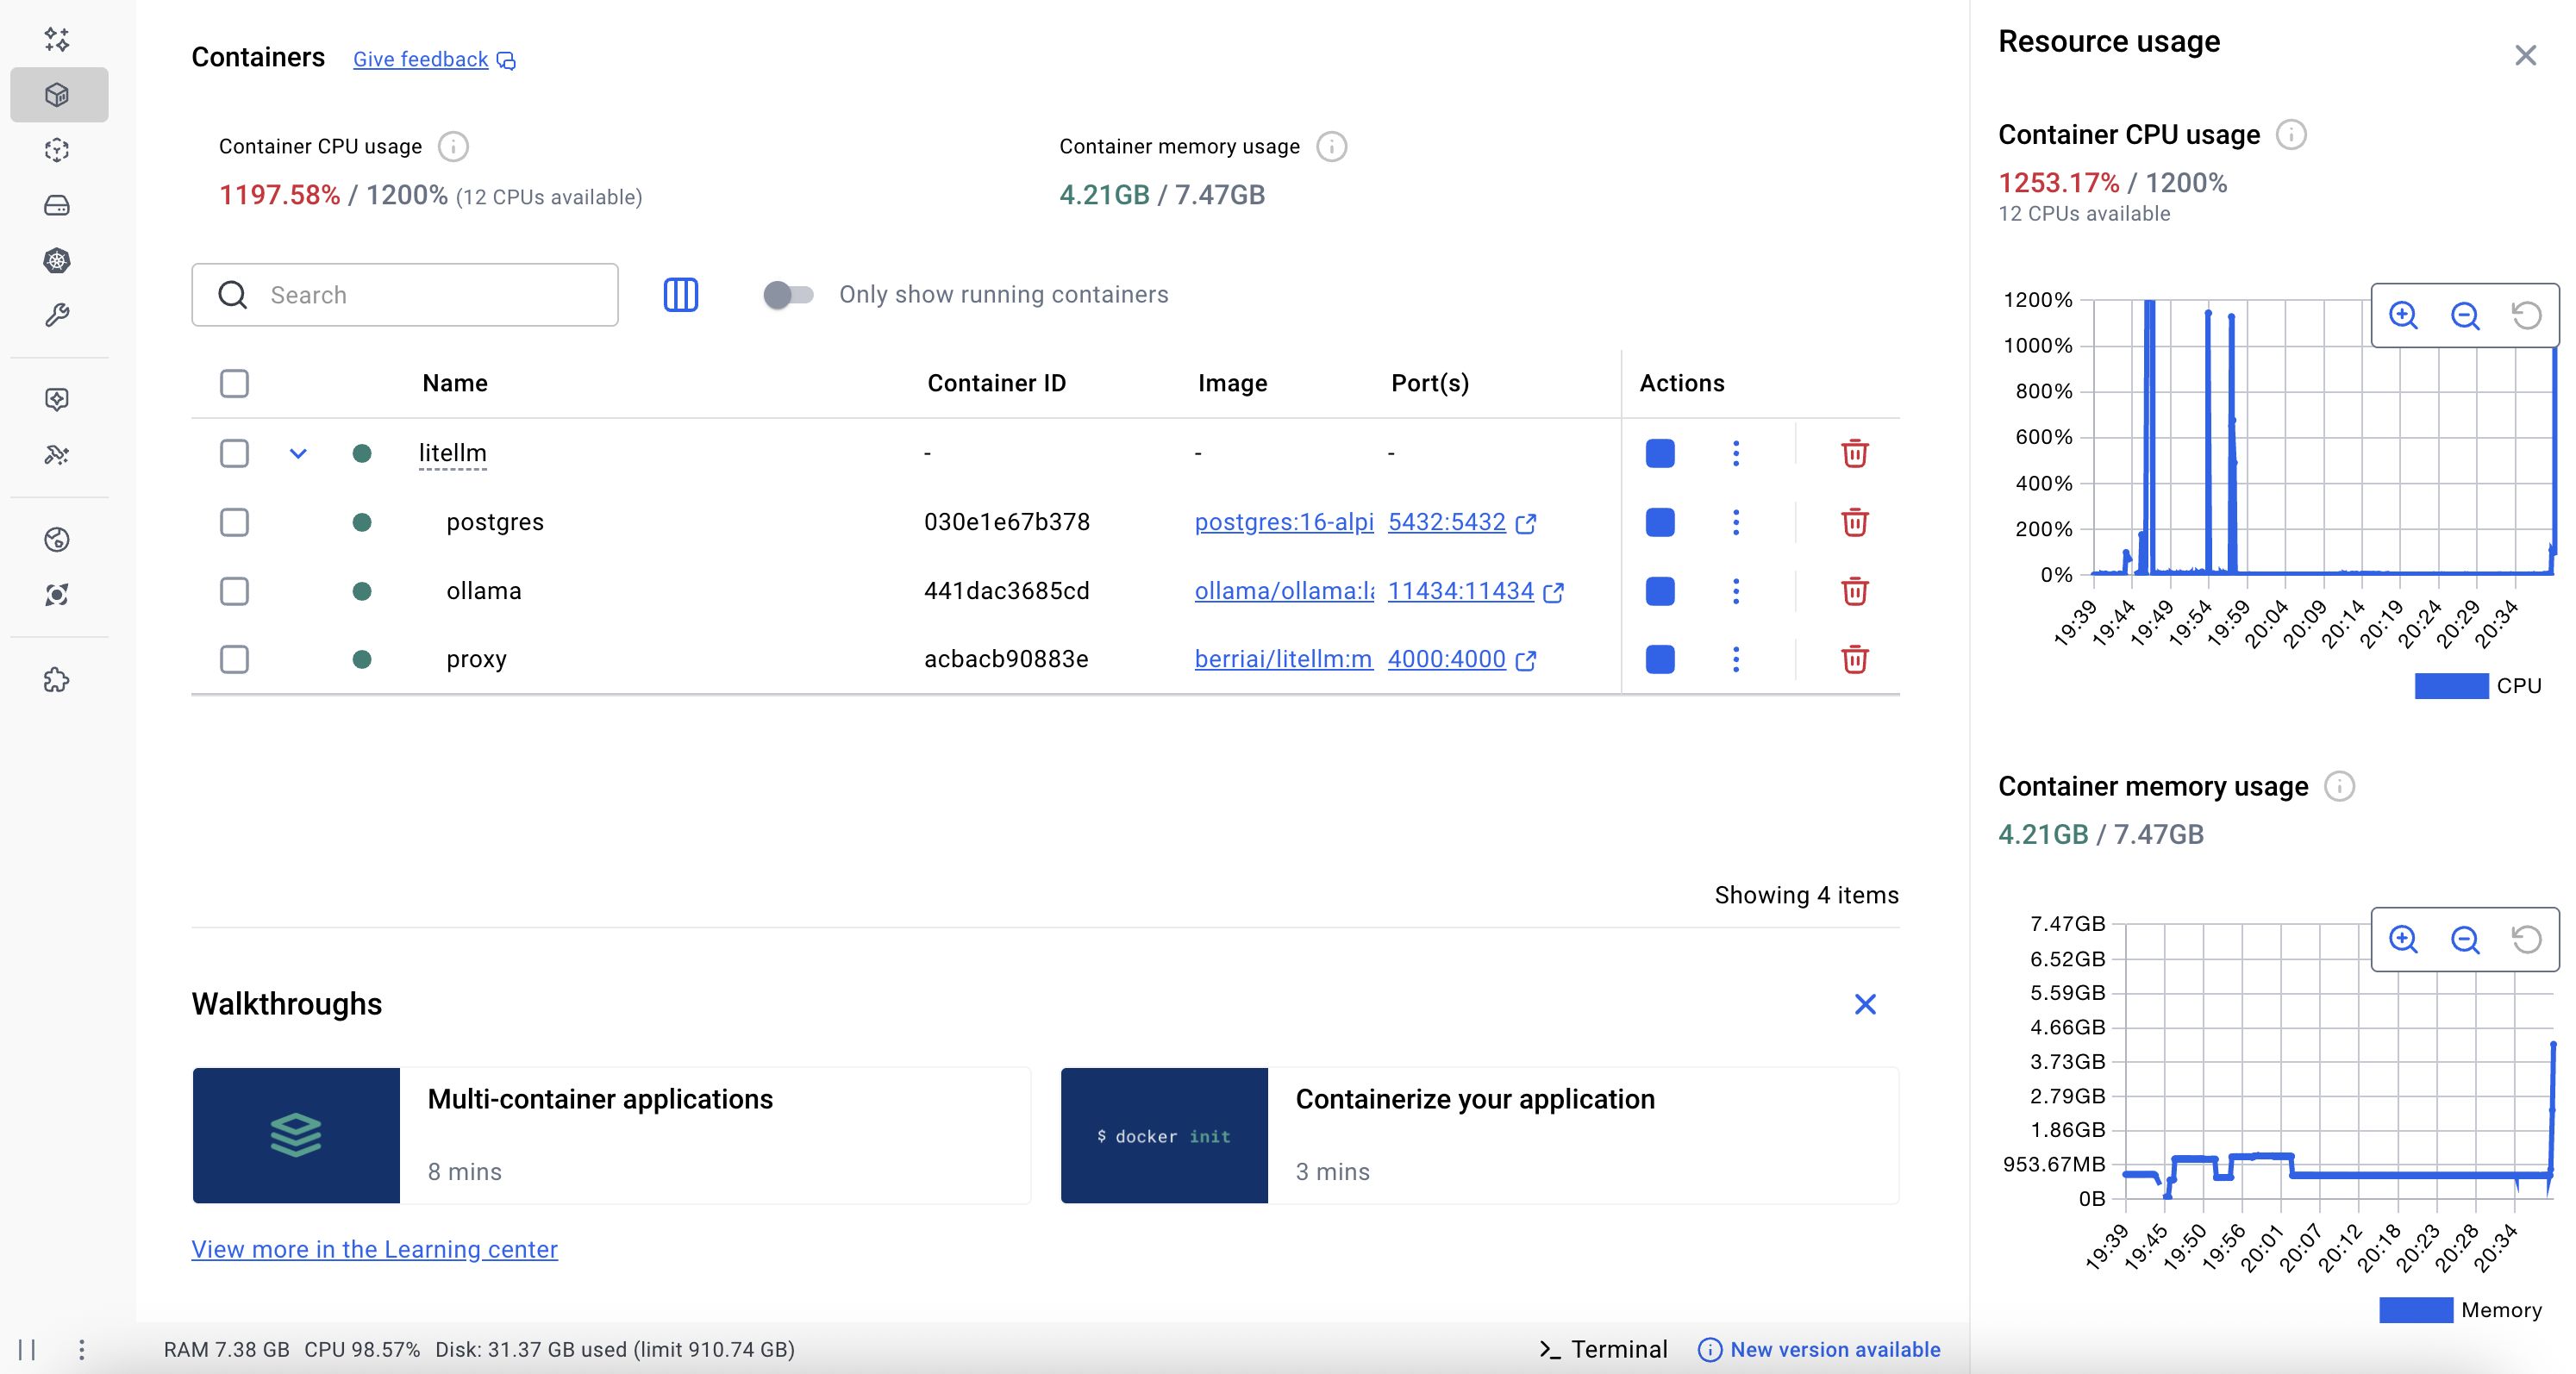Select all containers via the header checkbox
Image resolution: width=2576 pixels, height=1374 pixels.
pos(234,384)
